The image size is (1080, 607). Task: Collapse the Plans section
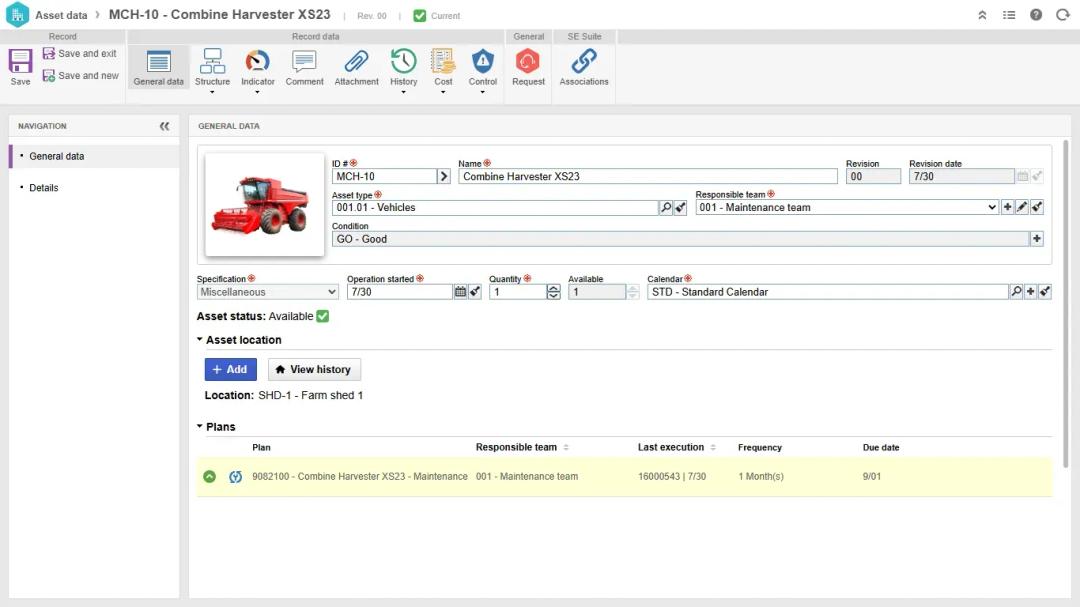pyautogui.click(x=200, y=427)
